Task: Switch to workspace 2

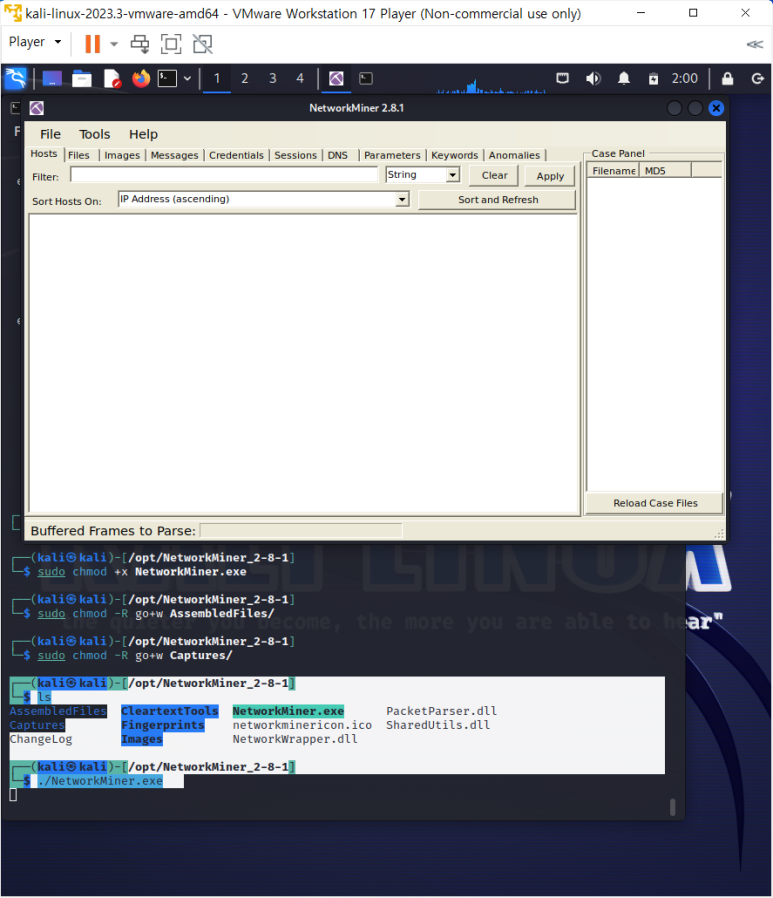Action: coord(244,78)
